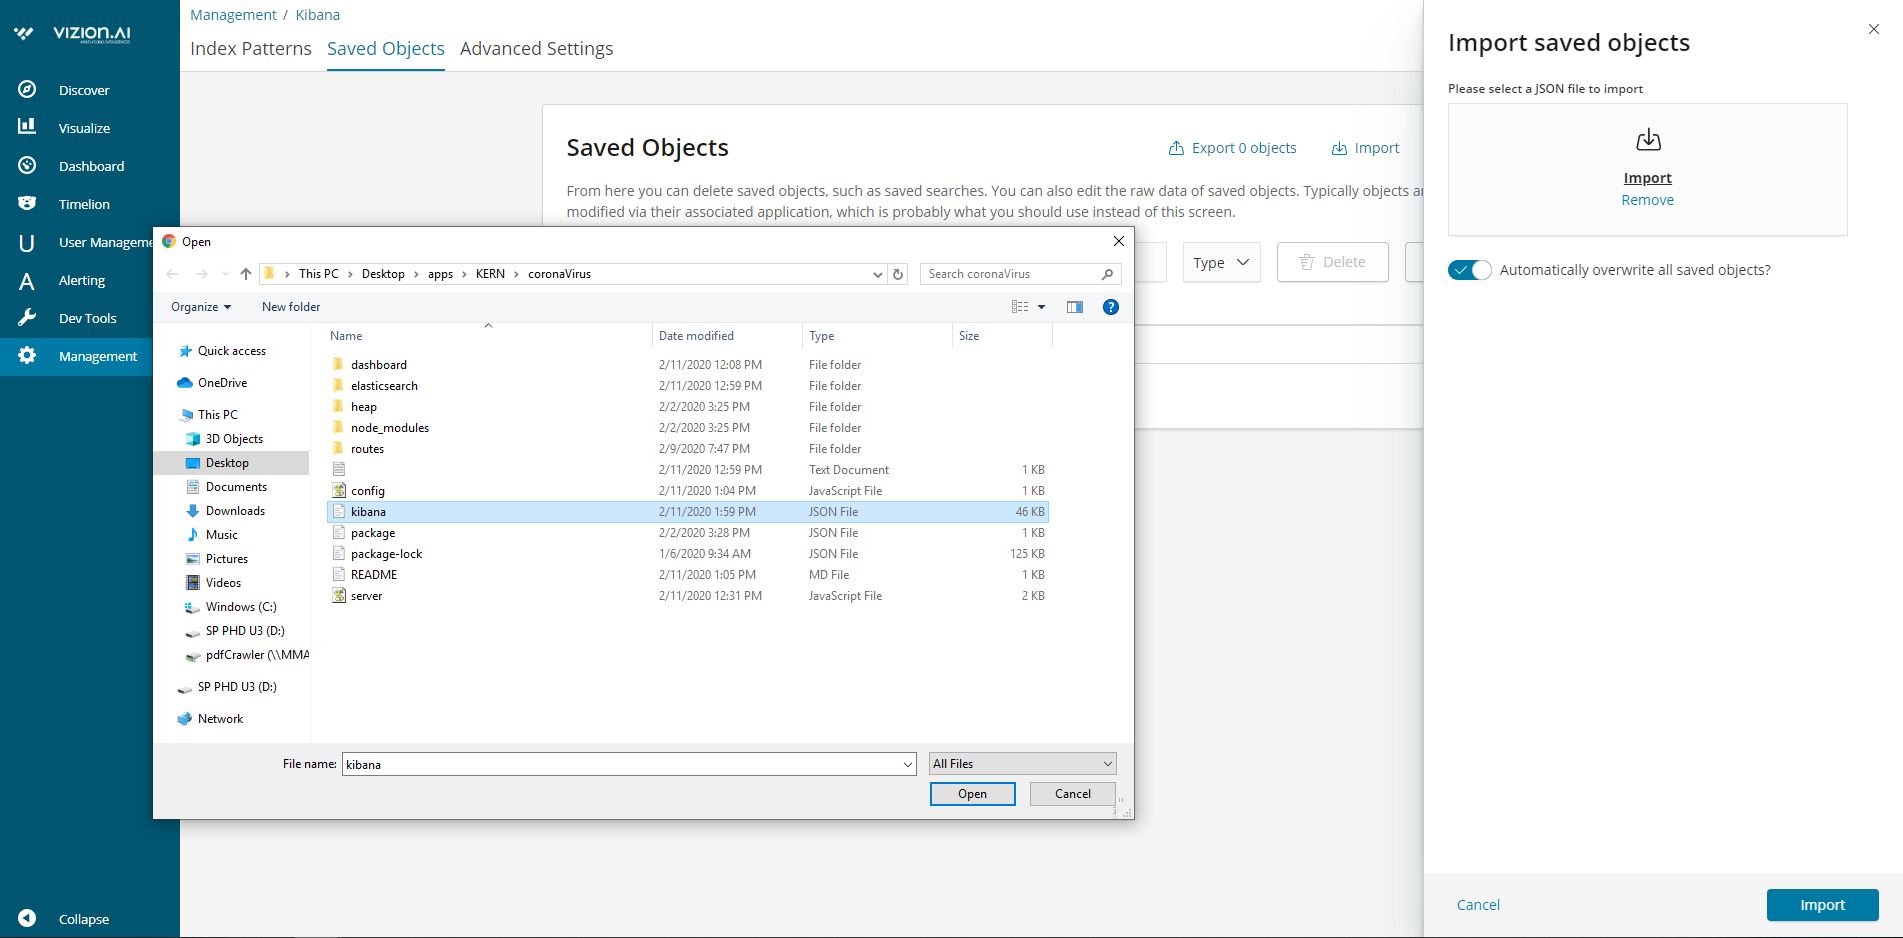Open Discover in the Vizion sidebar
1903x938 pixels.
click(x=84, y=90)
